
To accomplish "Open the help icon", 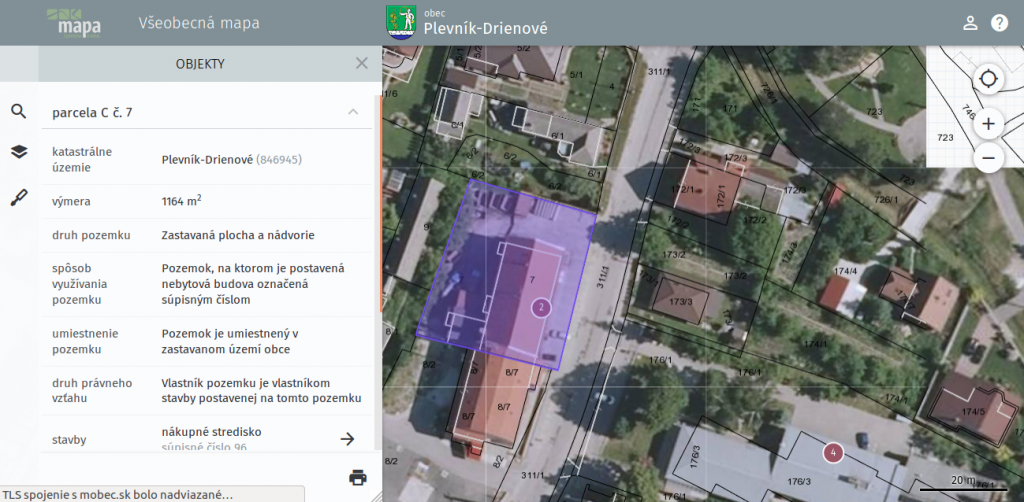I will [999, 23].
